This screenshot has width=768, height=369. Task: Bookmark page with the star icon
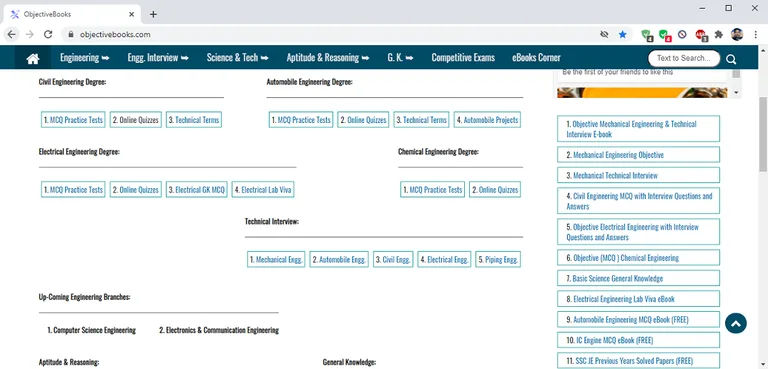click(623, 34)
